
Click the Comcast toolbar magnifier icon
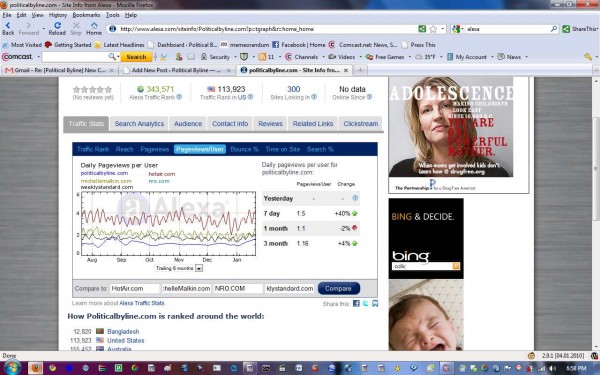[x=112, y=57]
